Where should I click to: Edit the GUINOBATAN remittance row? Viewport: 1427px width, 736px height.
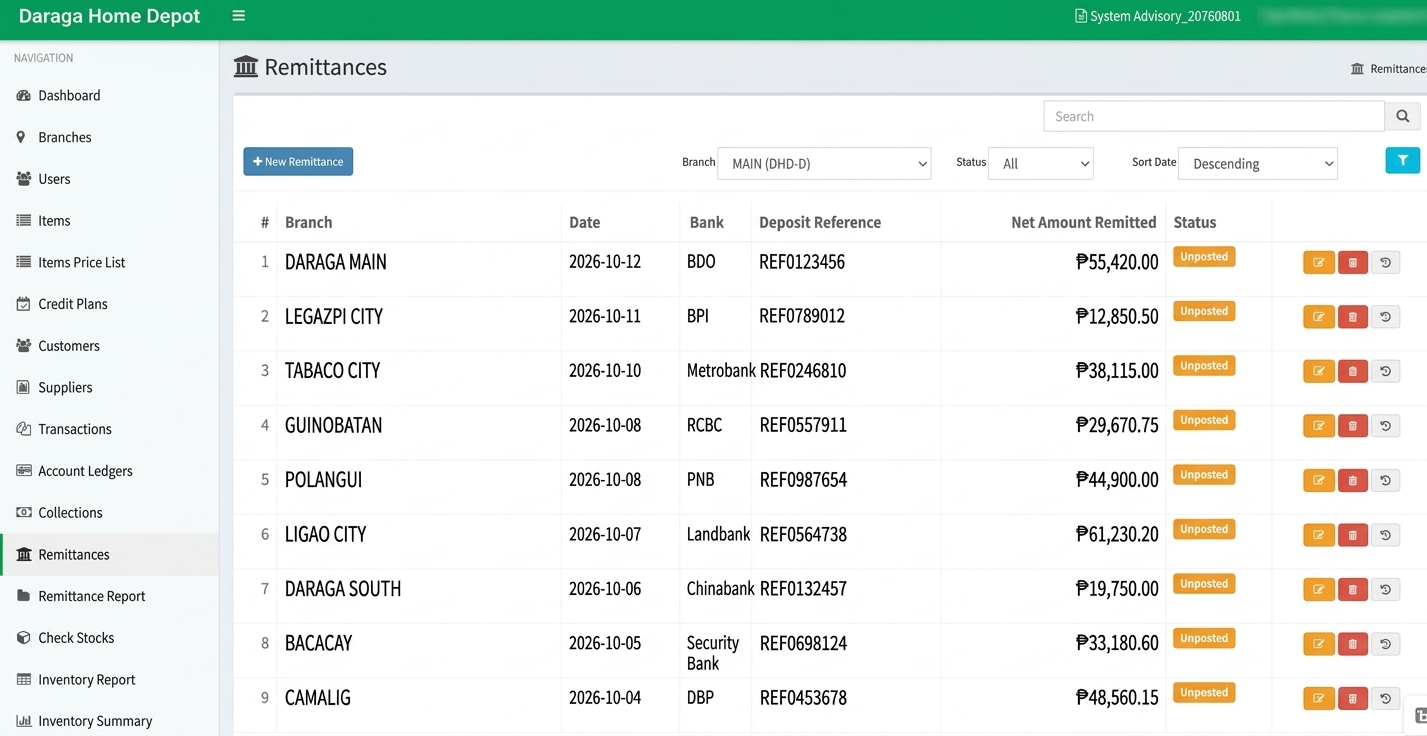point(1319,426)
